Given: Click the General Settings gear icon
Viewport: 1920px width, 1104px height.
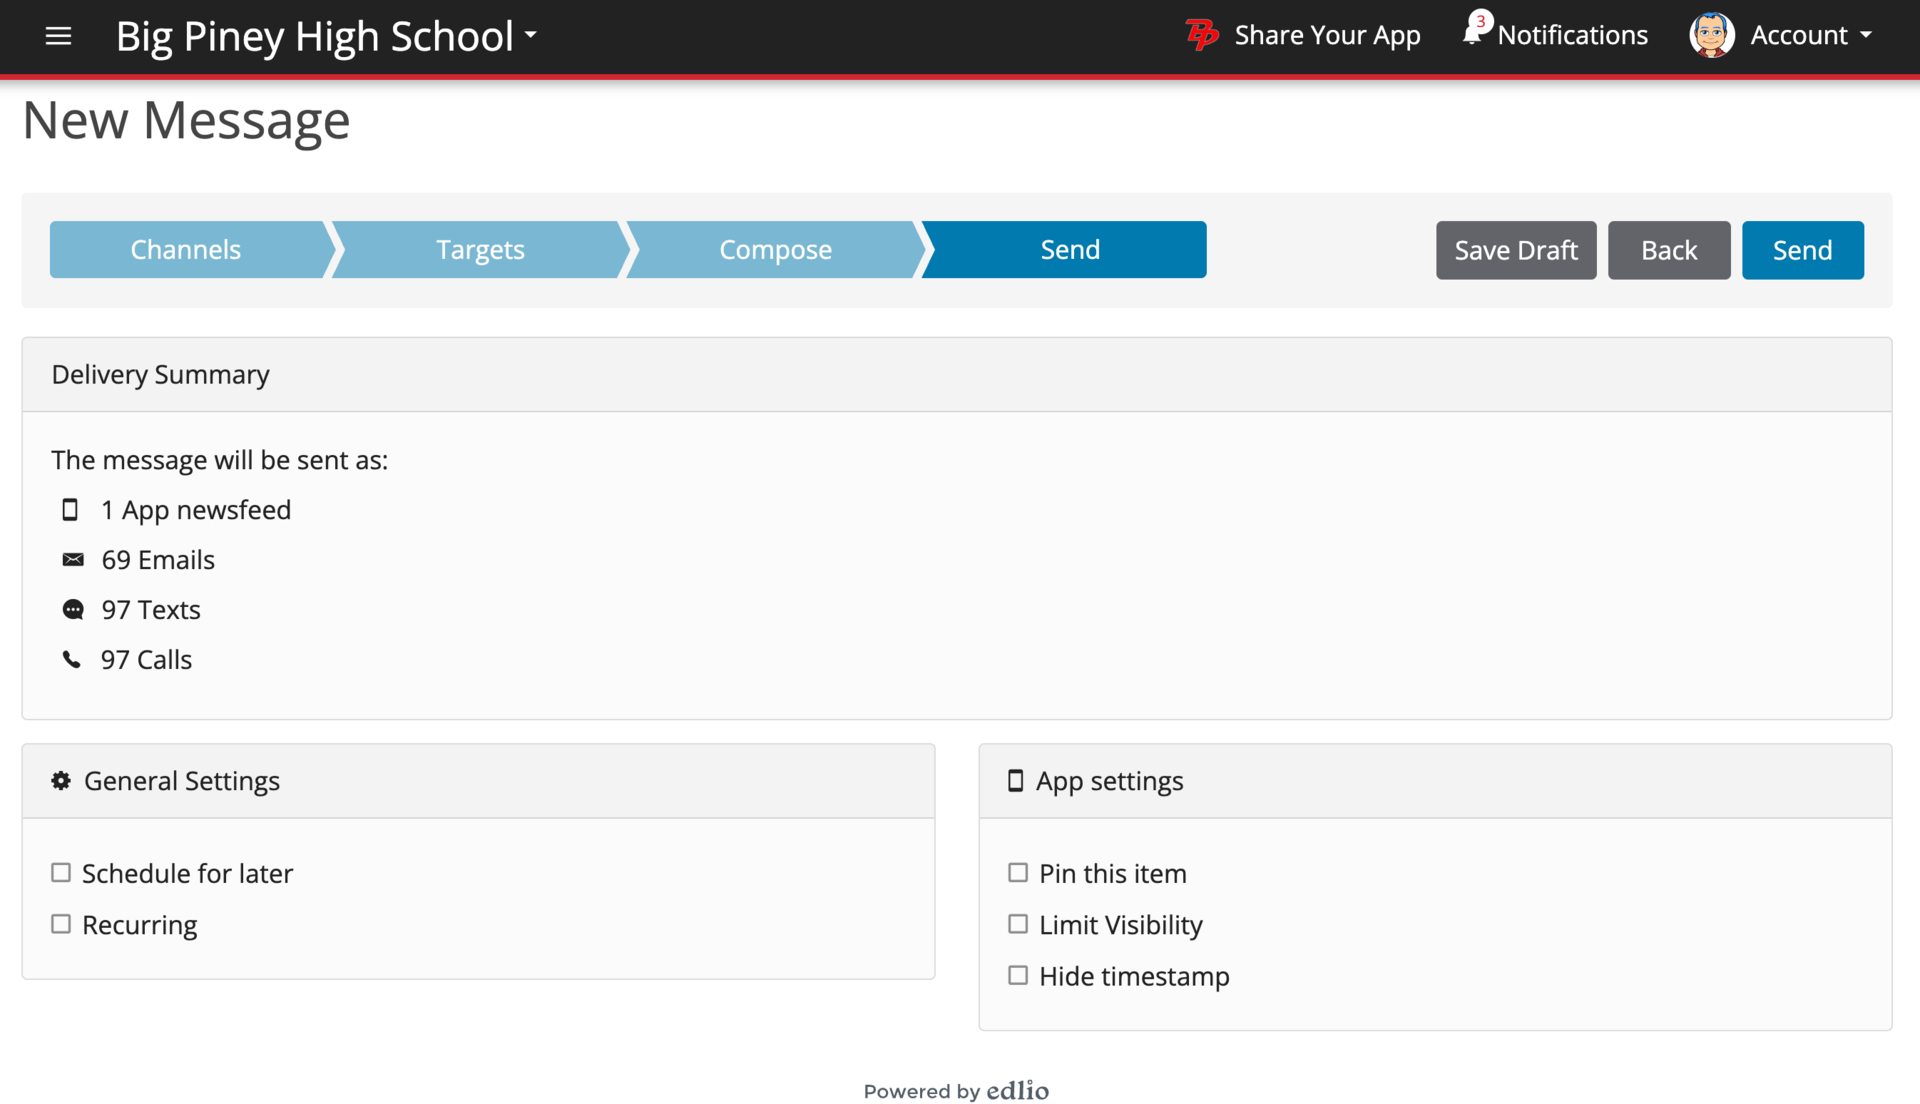Looking at the screenshot, I should 61,781.
